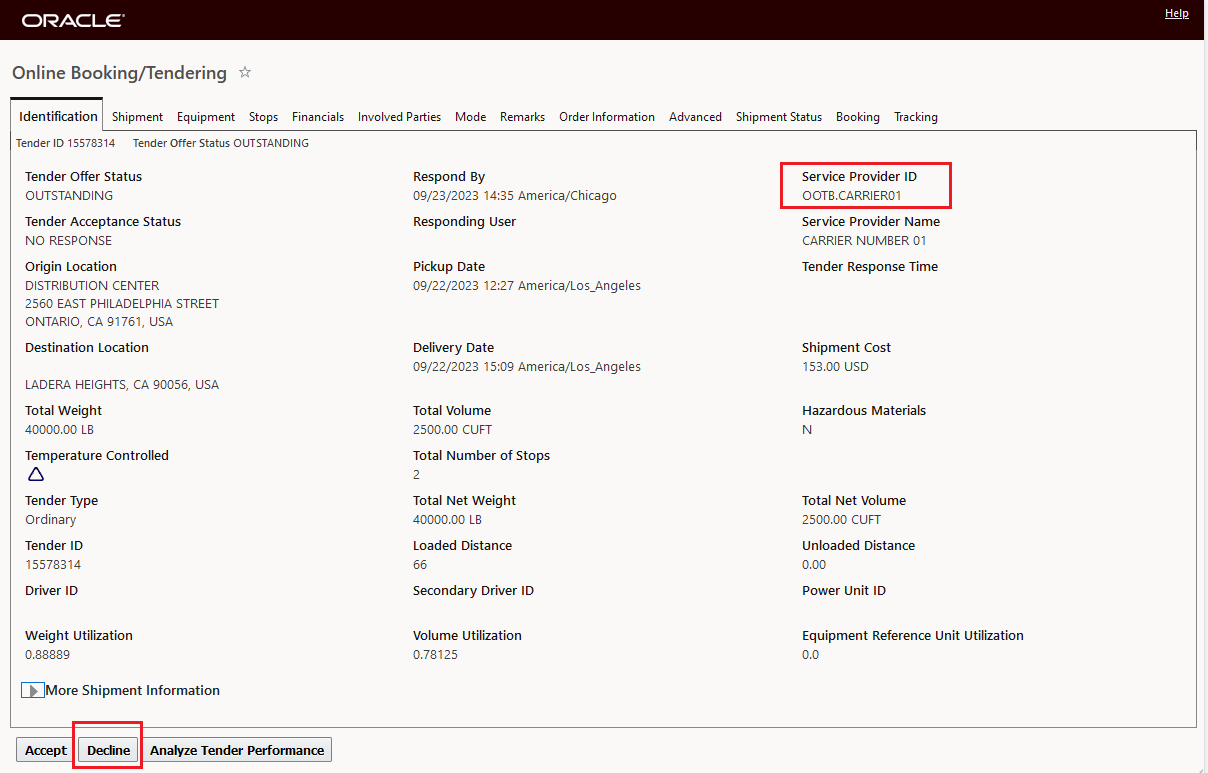Click the NO RESPONSE acceptance status
The image size is (1208, 773).
(x=68, y=241)
